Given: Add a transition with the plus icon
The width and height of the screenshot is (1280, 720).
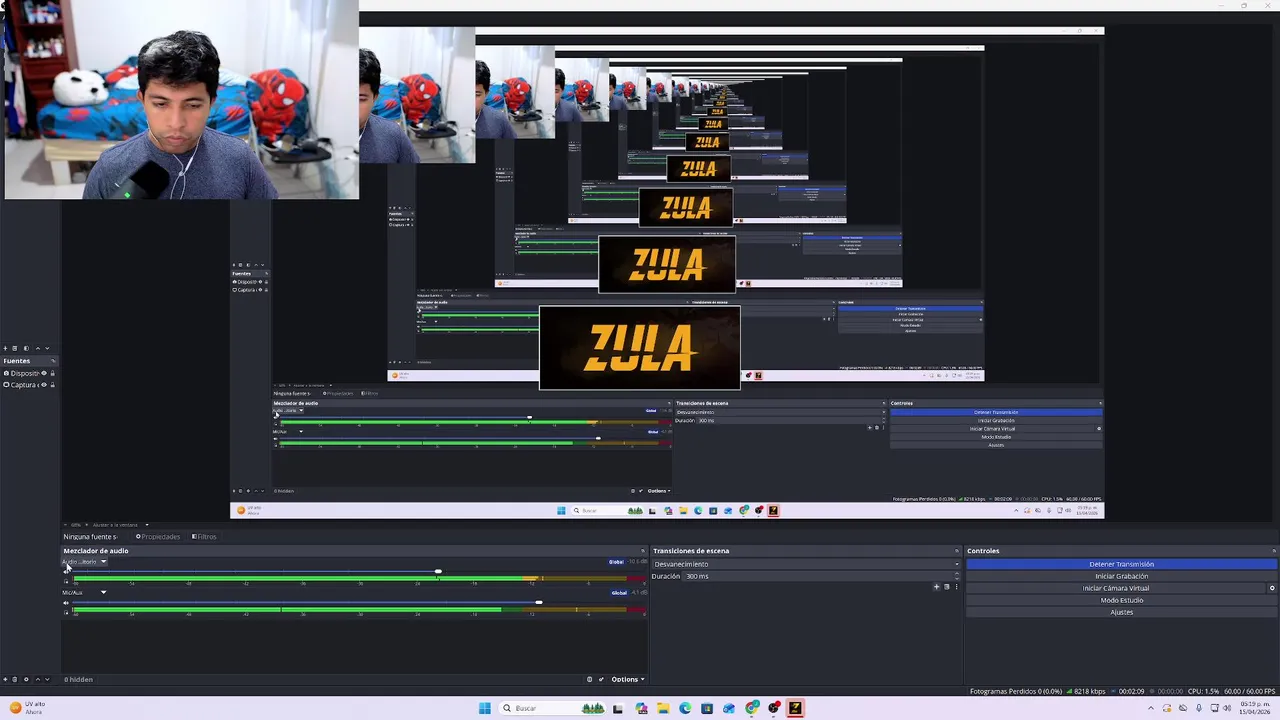Looking at the screenshot, I should (x=937, y=587).
